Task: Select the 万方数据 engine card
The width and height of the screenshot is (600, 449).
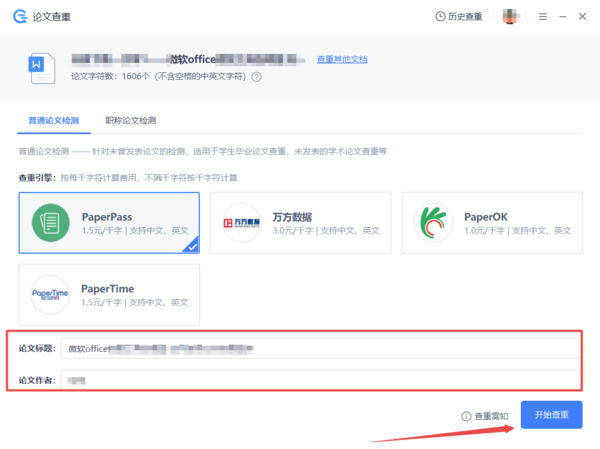Action: 300,223
